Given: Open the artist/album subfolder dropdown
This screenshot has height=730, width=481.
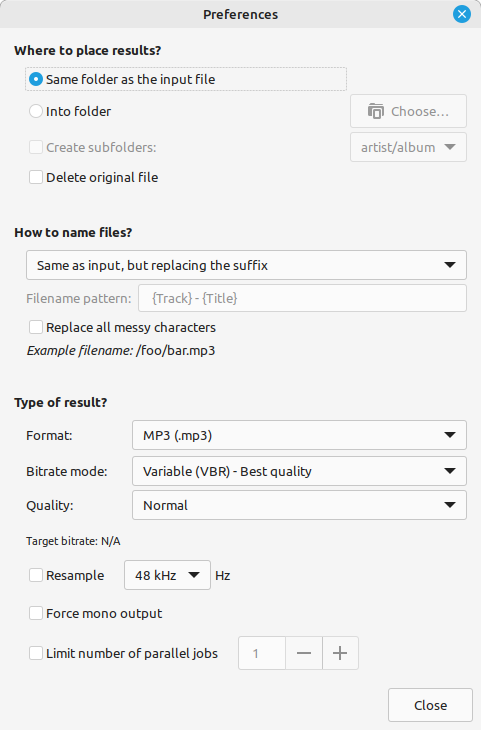Looking at the screenshot, I should pyautogui.click(x=408, y=147).
